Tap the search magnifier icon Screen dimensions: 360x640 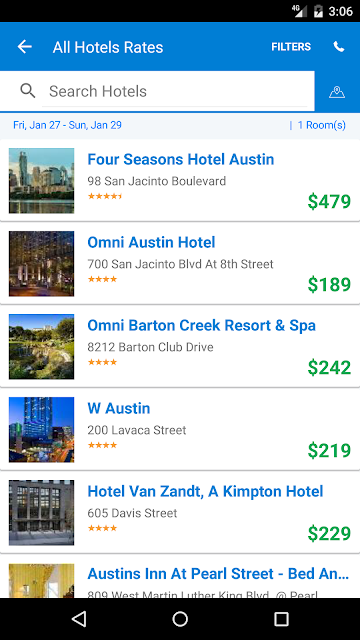27,90
